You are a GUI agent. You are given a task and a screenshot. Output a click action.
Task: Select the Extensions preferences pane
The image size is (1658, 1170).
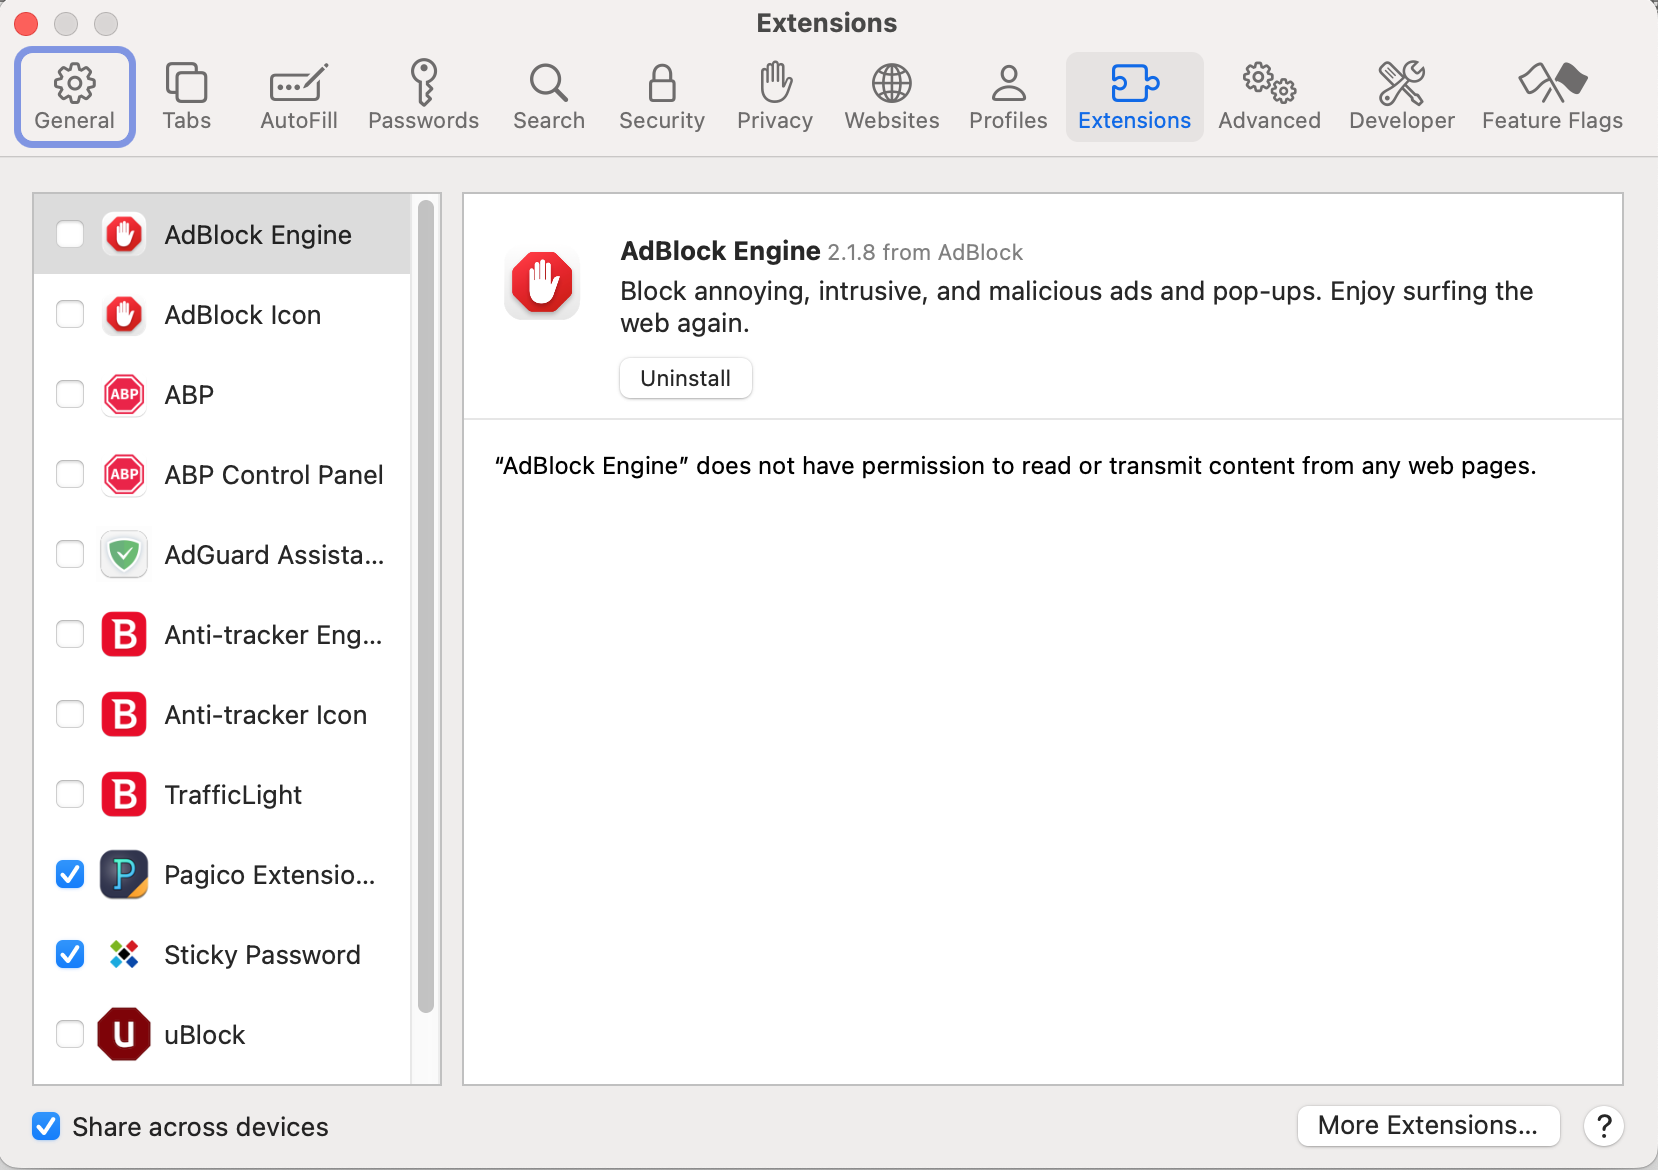click(x=1135, y=97)
